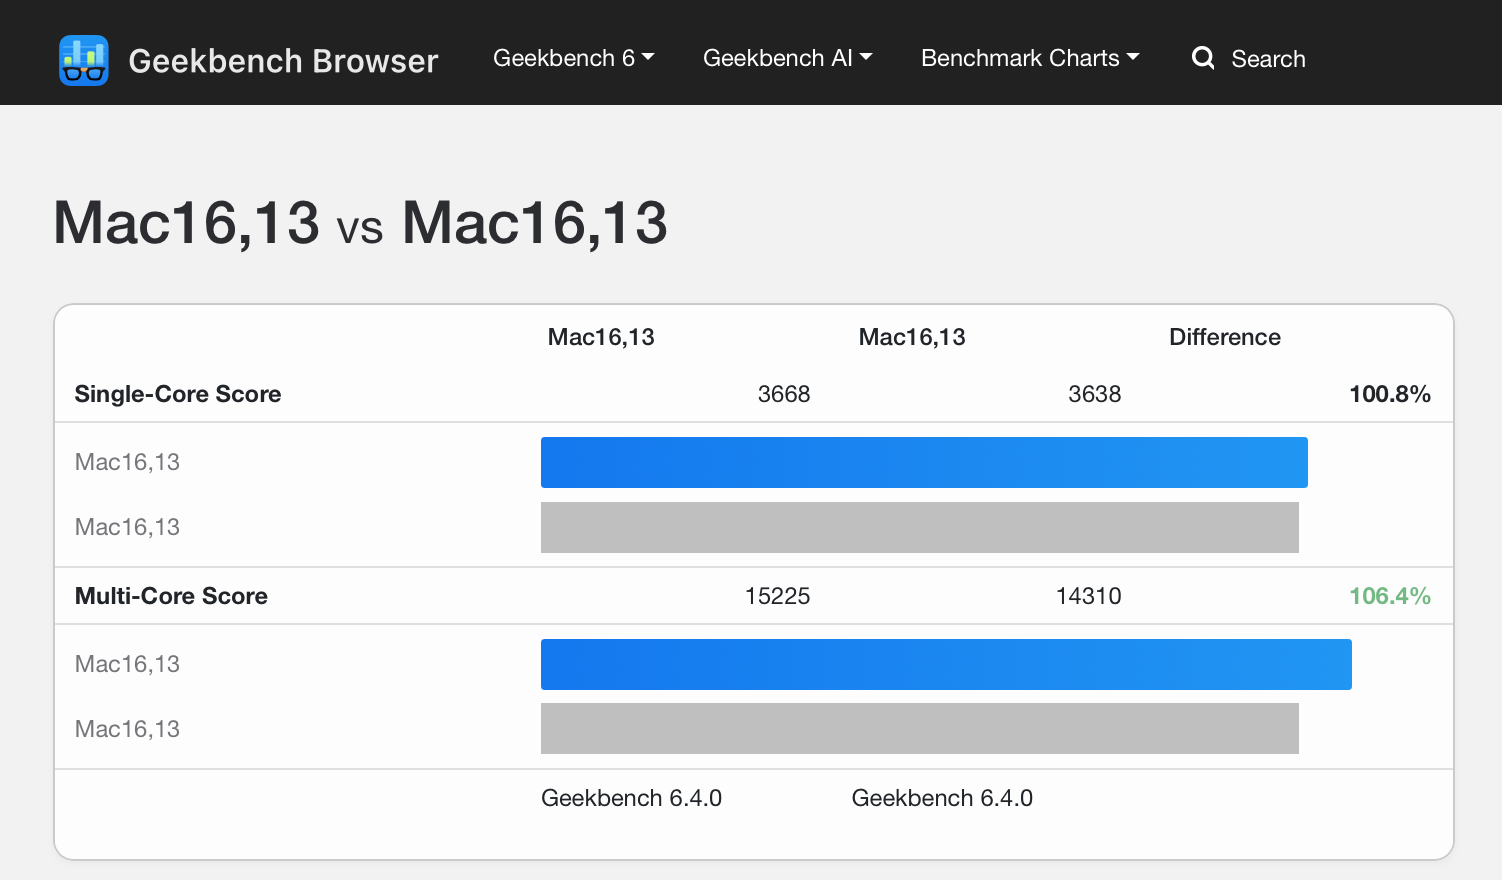Open the Geekbench AI dropdown
The width and height of the screenshot is (1502, 880).
point(787,58)
